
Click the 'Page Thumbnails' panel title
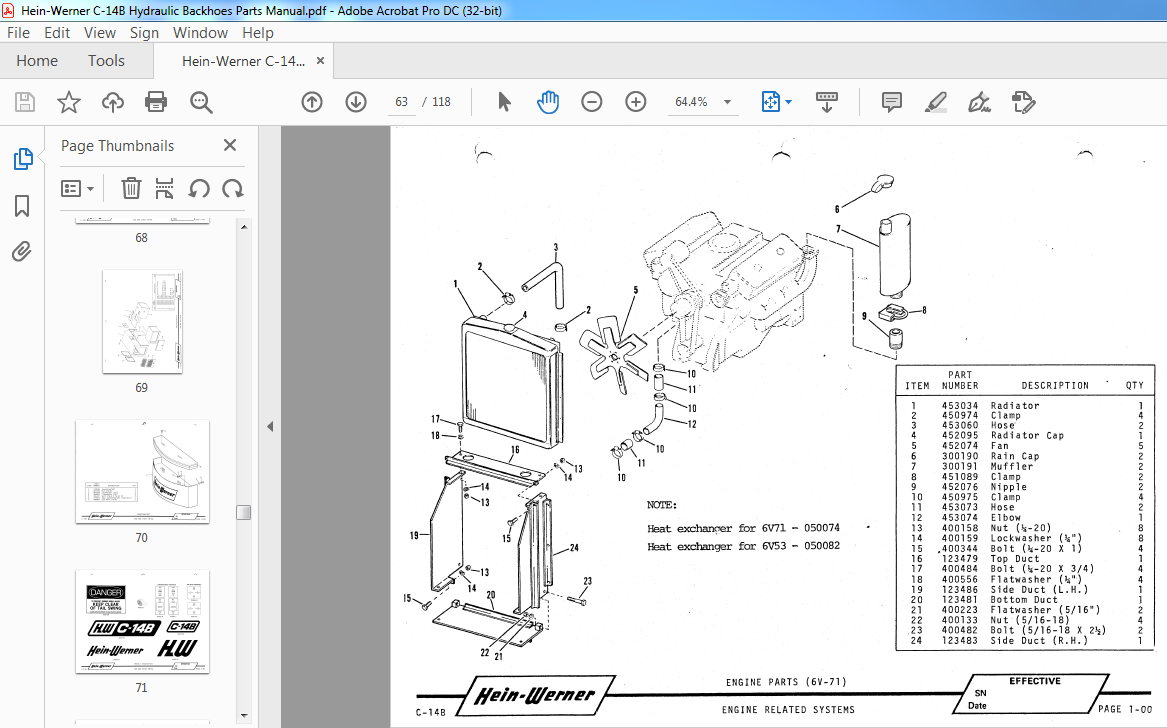pos(118,146)
